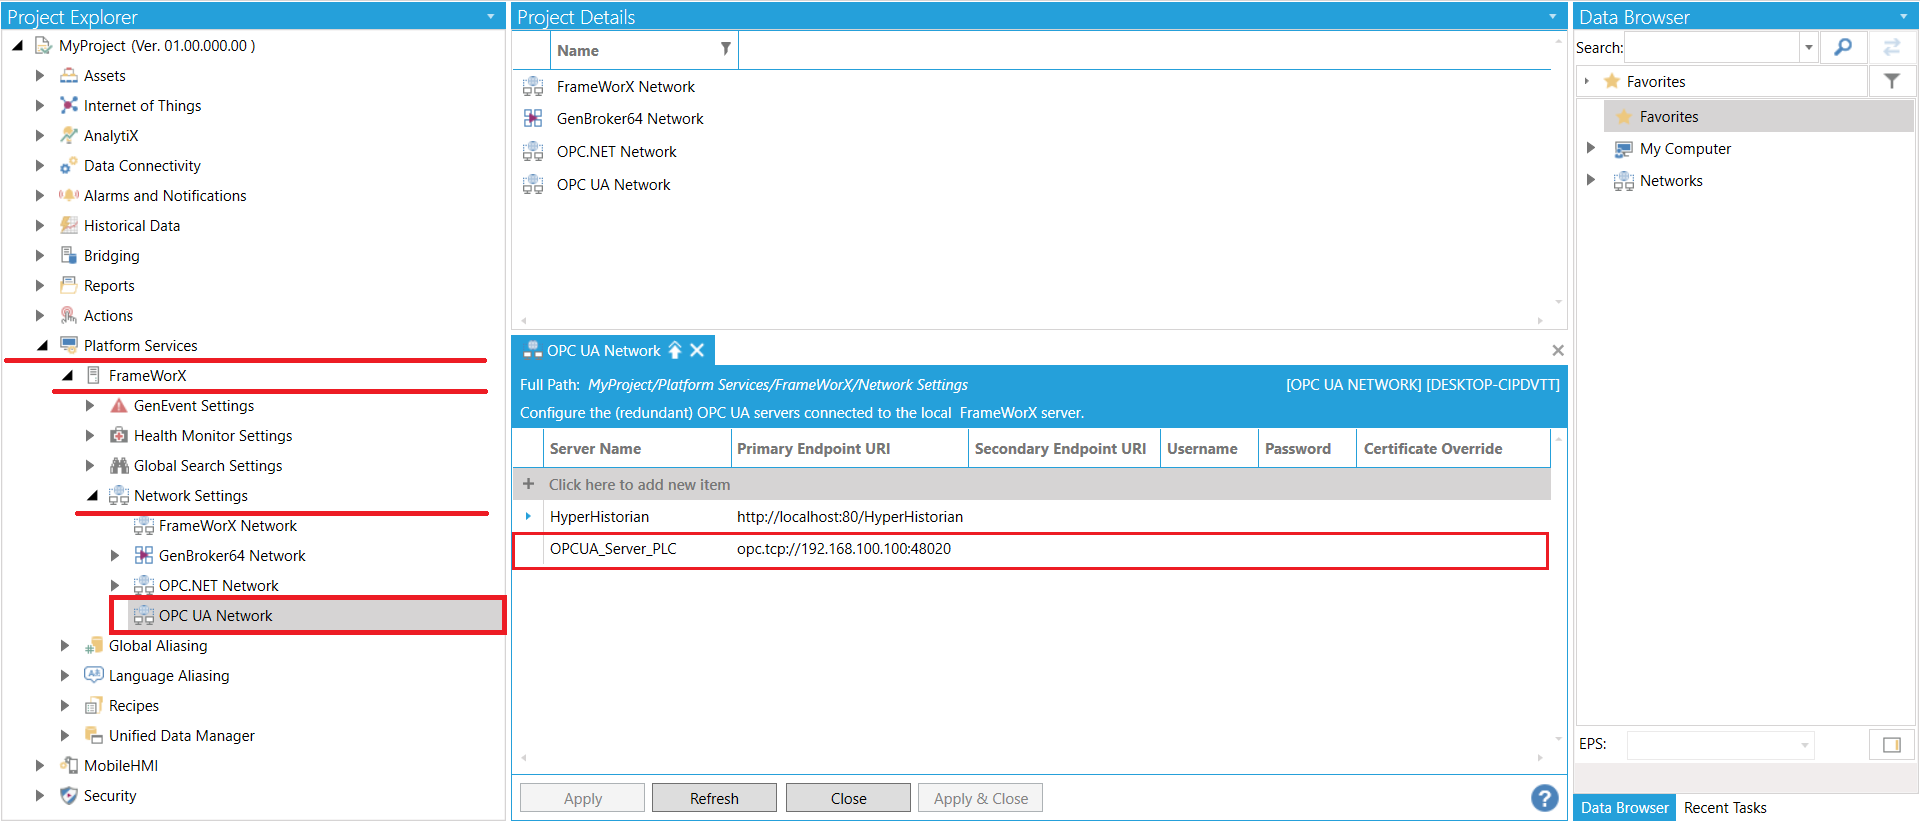Image resolution: width=1920 pixels, height=822 pixels.
Task: Click the search magnifier in Data Browser
Action: 1843,47
